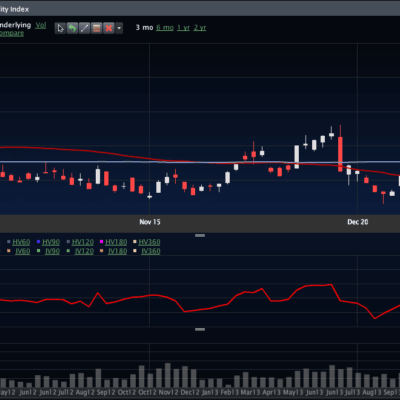Screen dimensions: 400x400
Task: Toggle the HV120 volatility series
Action: coord(83,242)
